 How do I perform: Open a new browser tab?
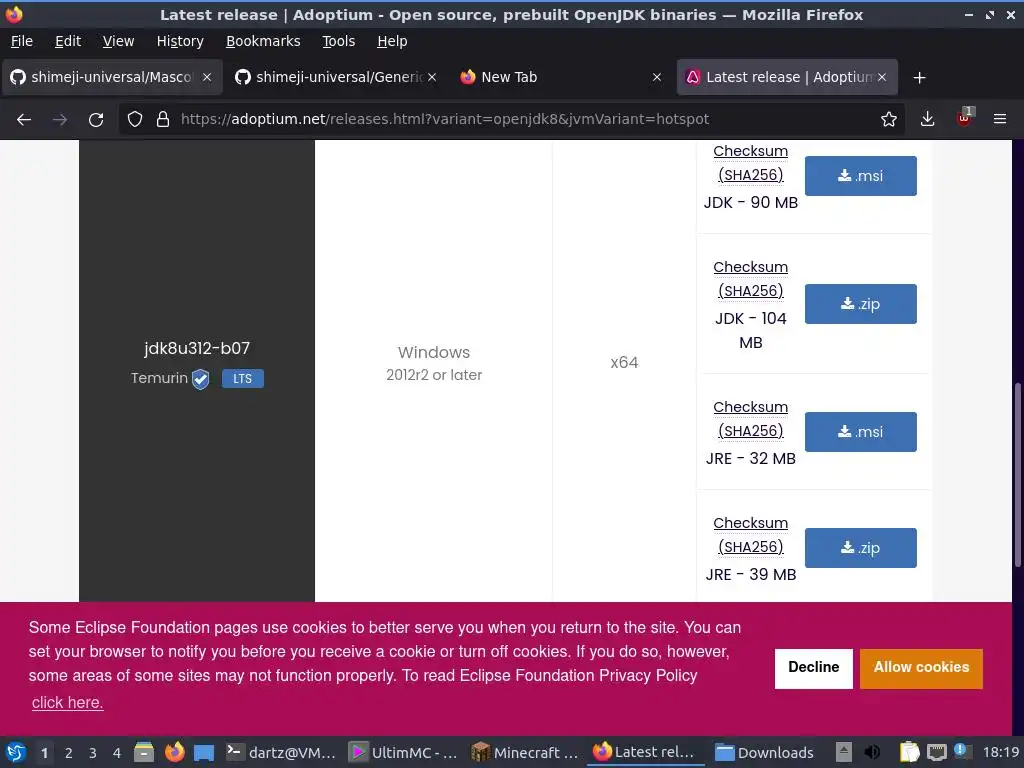920,78
